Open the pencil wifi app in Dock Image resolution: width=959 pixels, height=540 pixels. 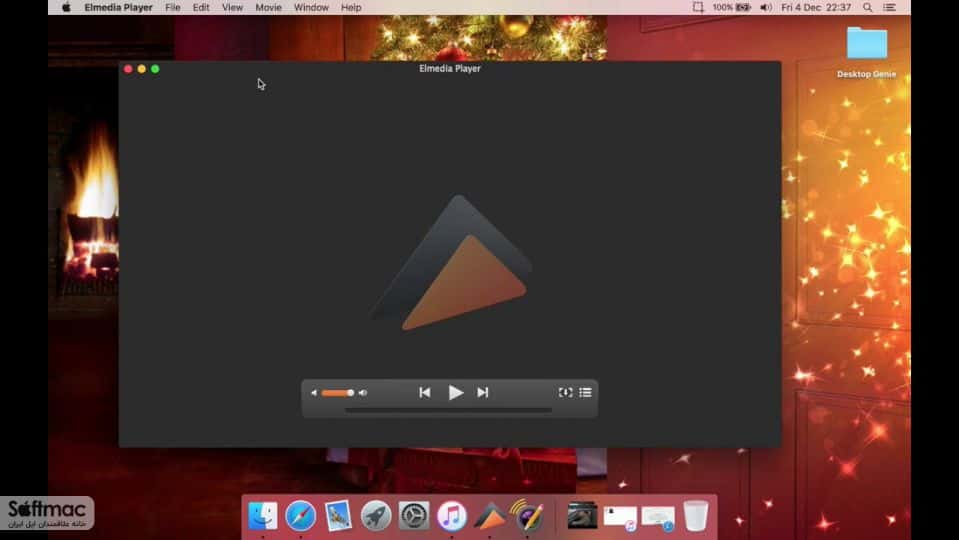[527, 516]
